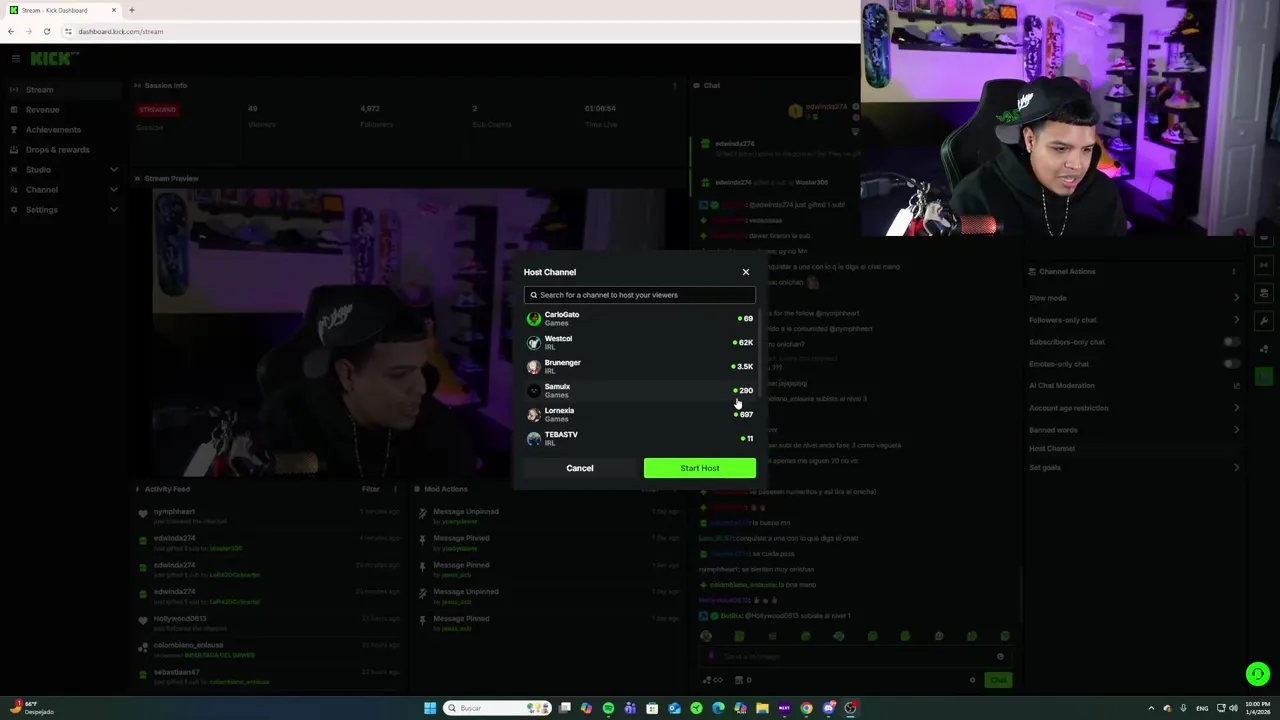This screenshot has height=720, width=1280.
Task: Open AI Chat Moderation external link
Action: [x=1236, y=386]
